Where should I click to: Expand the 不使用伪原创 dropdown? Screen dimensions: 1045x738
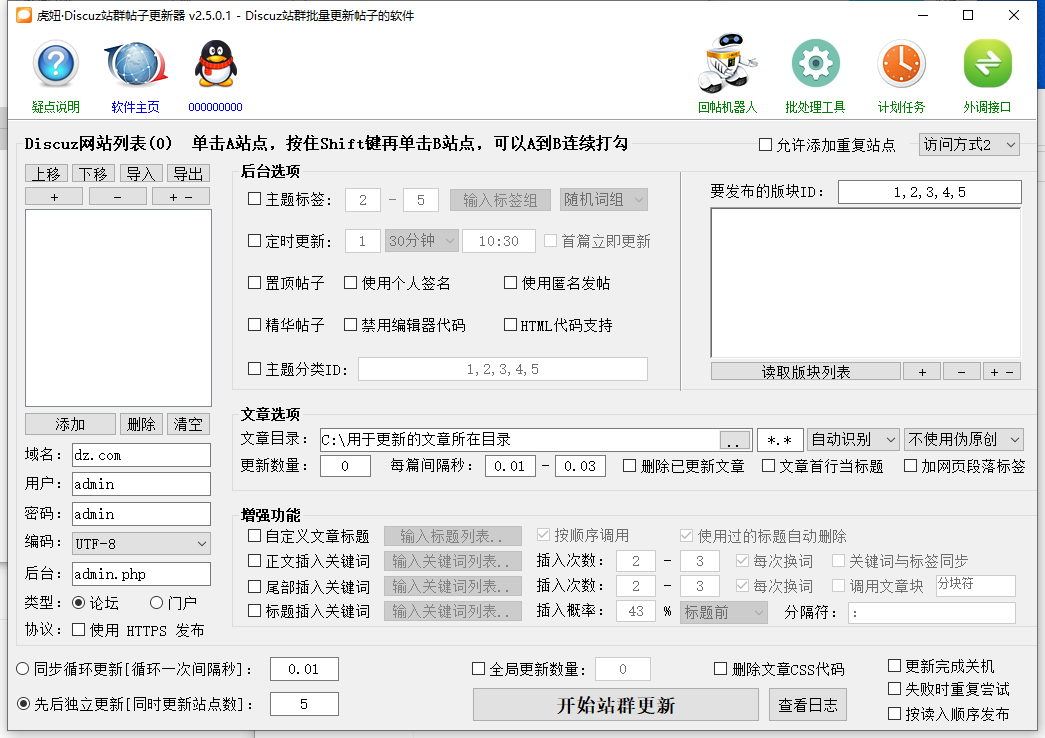point(964,439)
